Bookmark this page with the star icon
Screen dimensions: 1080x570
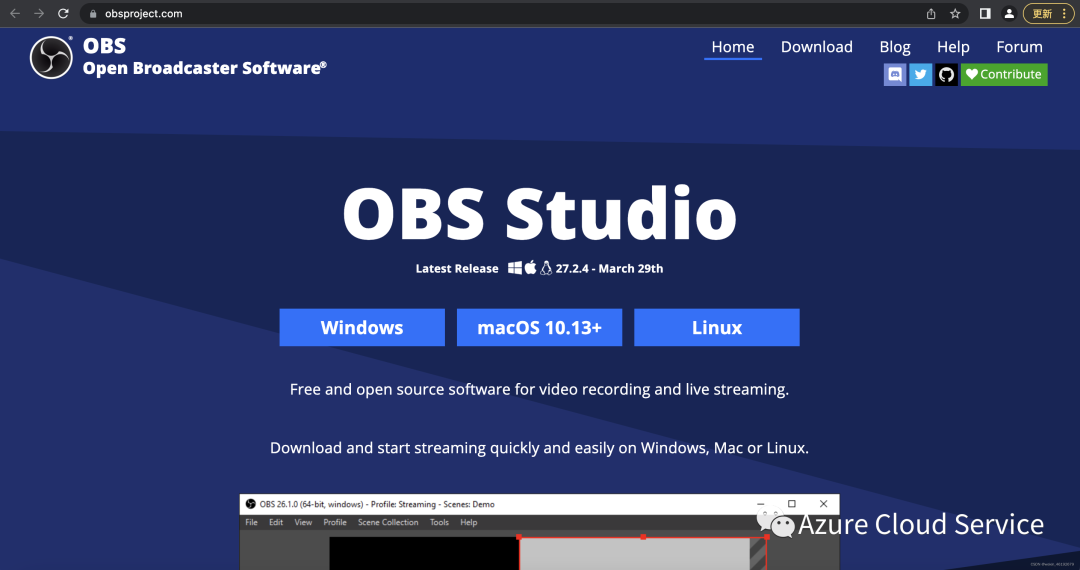coord(955,14)
